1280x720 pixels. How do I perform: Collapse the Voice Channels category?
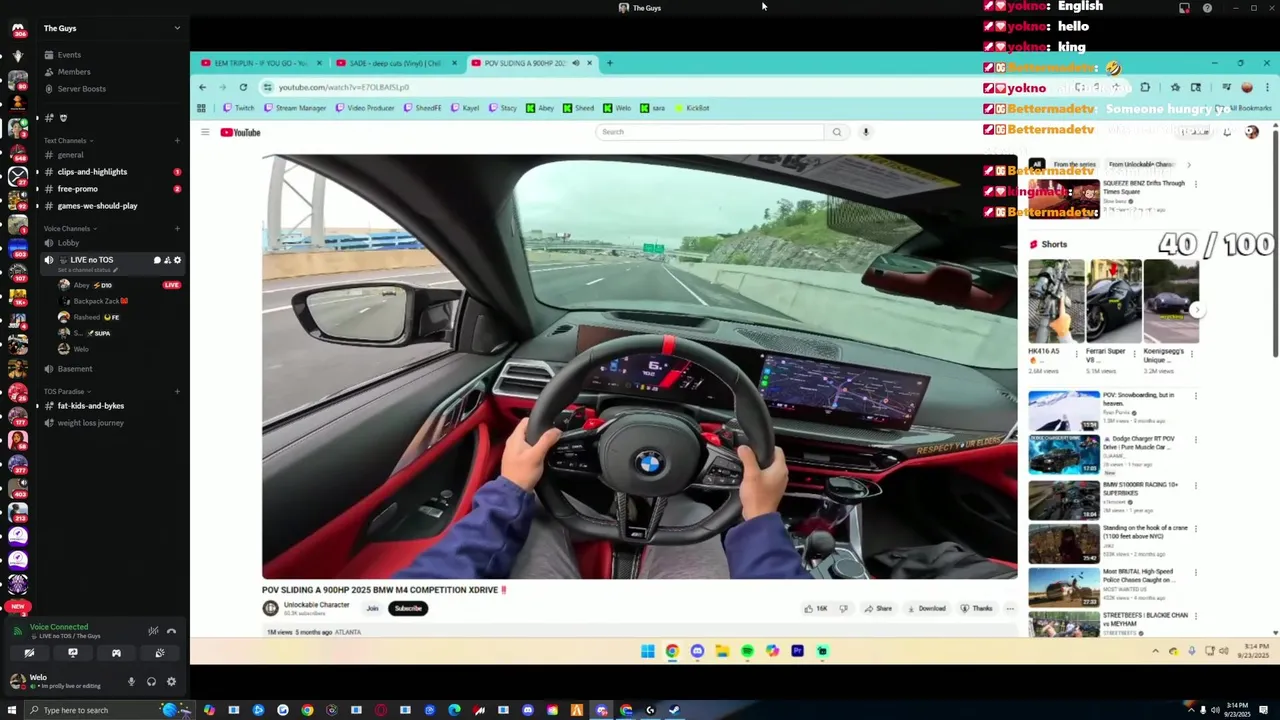point(69,229)
